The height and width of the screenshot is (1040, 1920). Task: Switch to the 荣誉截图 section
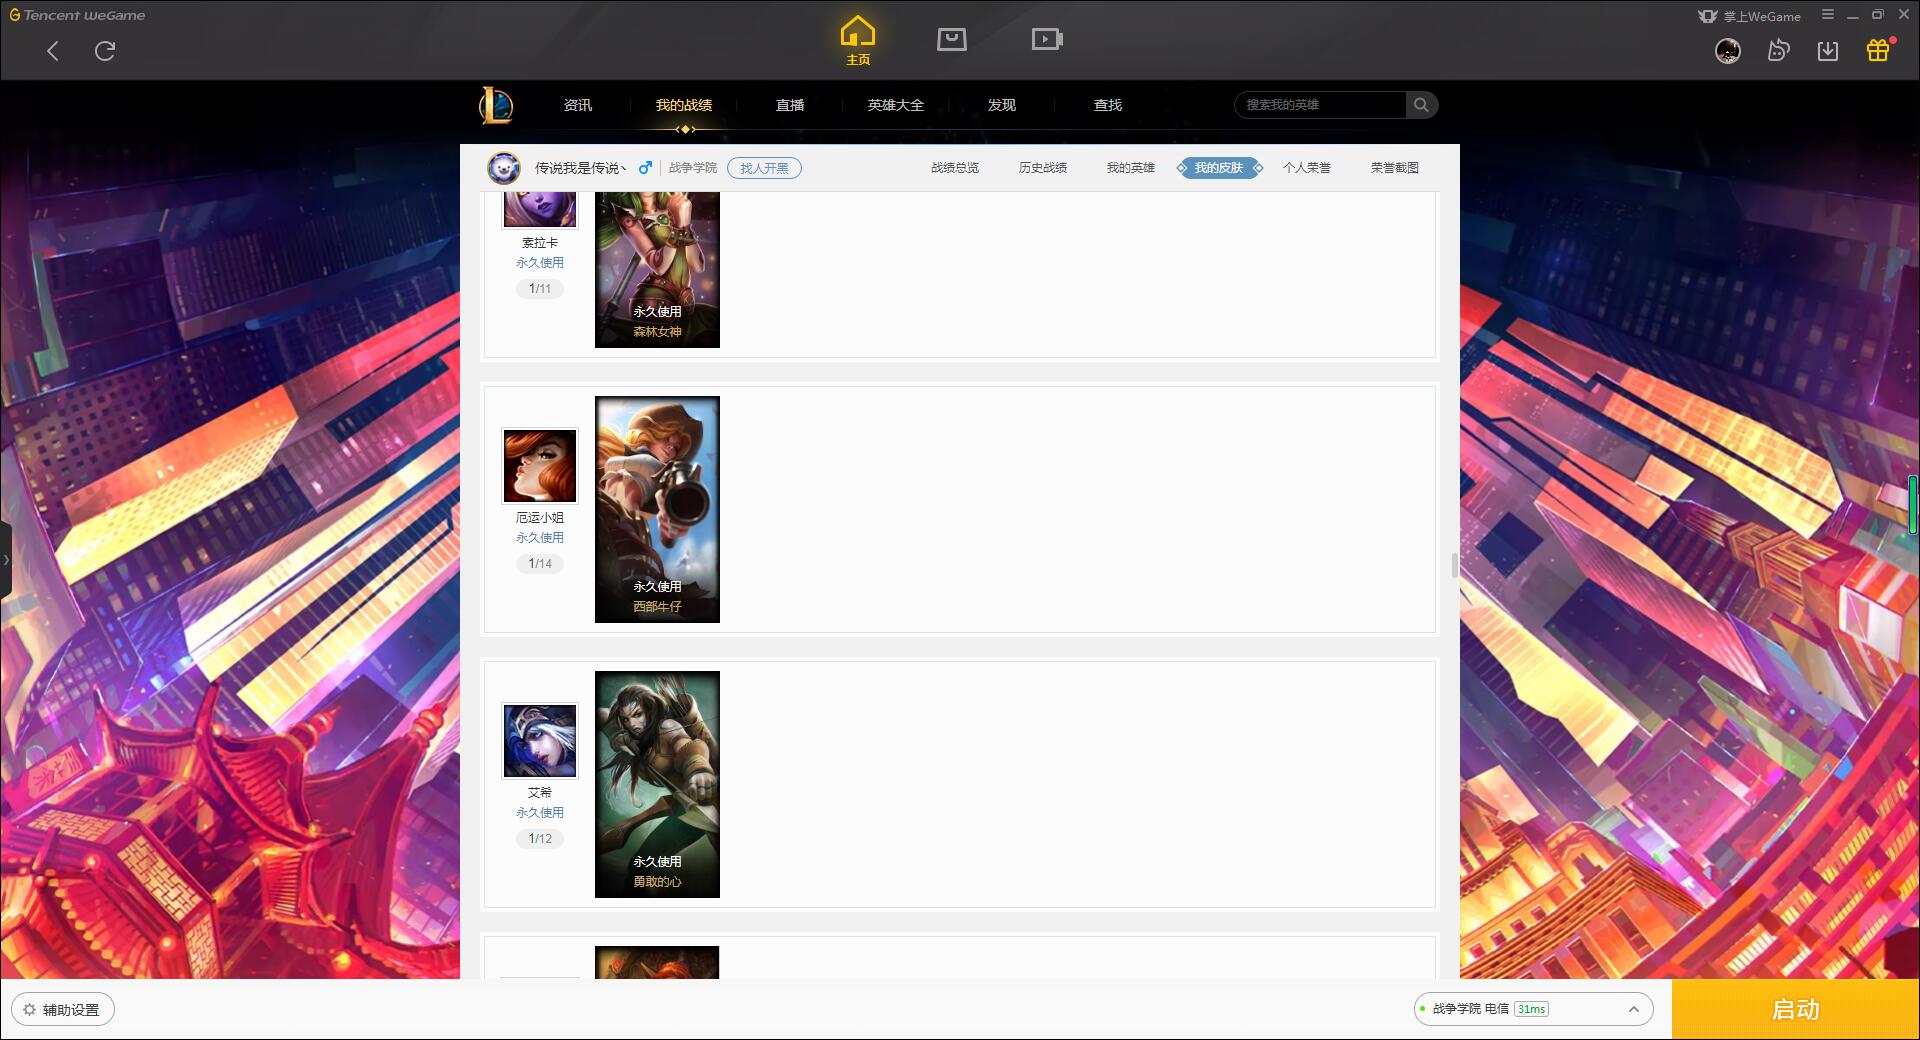click(1395, 168)
